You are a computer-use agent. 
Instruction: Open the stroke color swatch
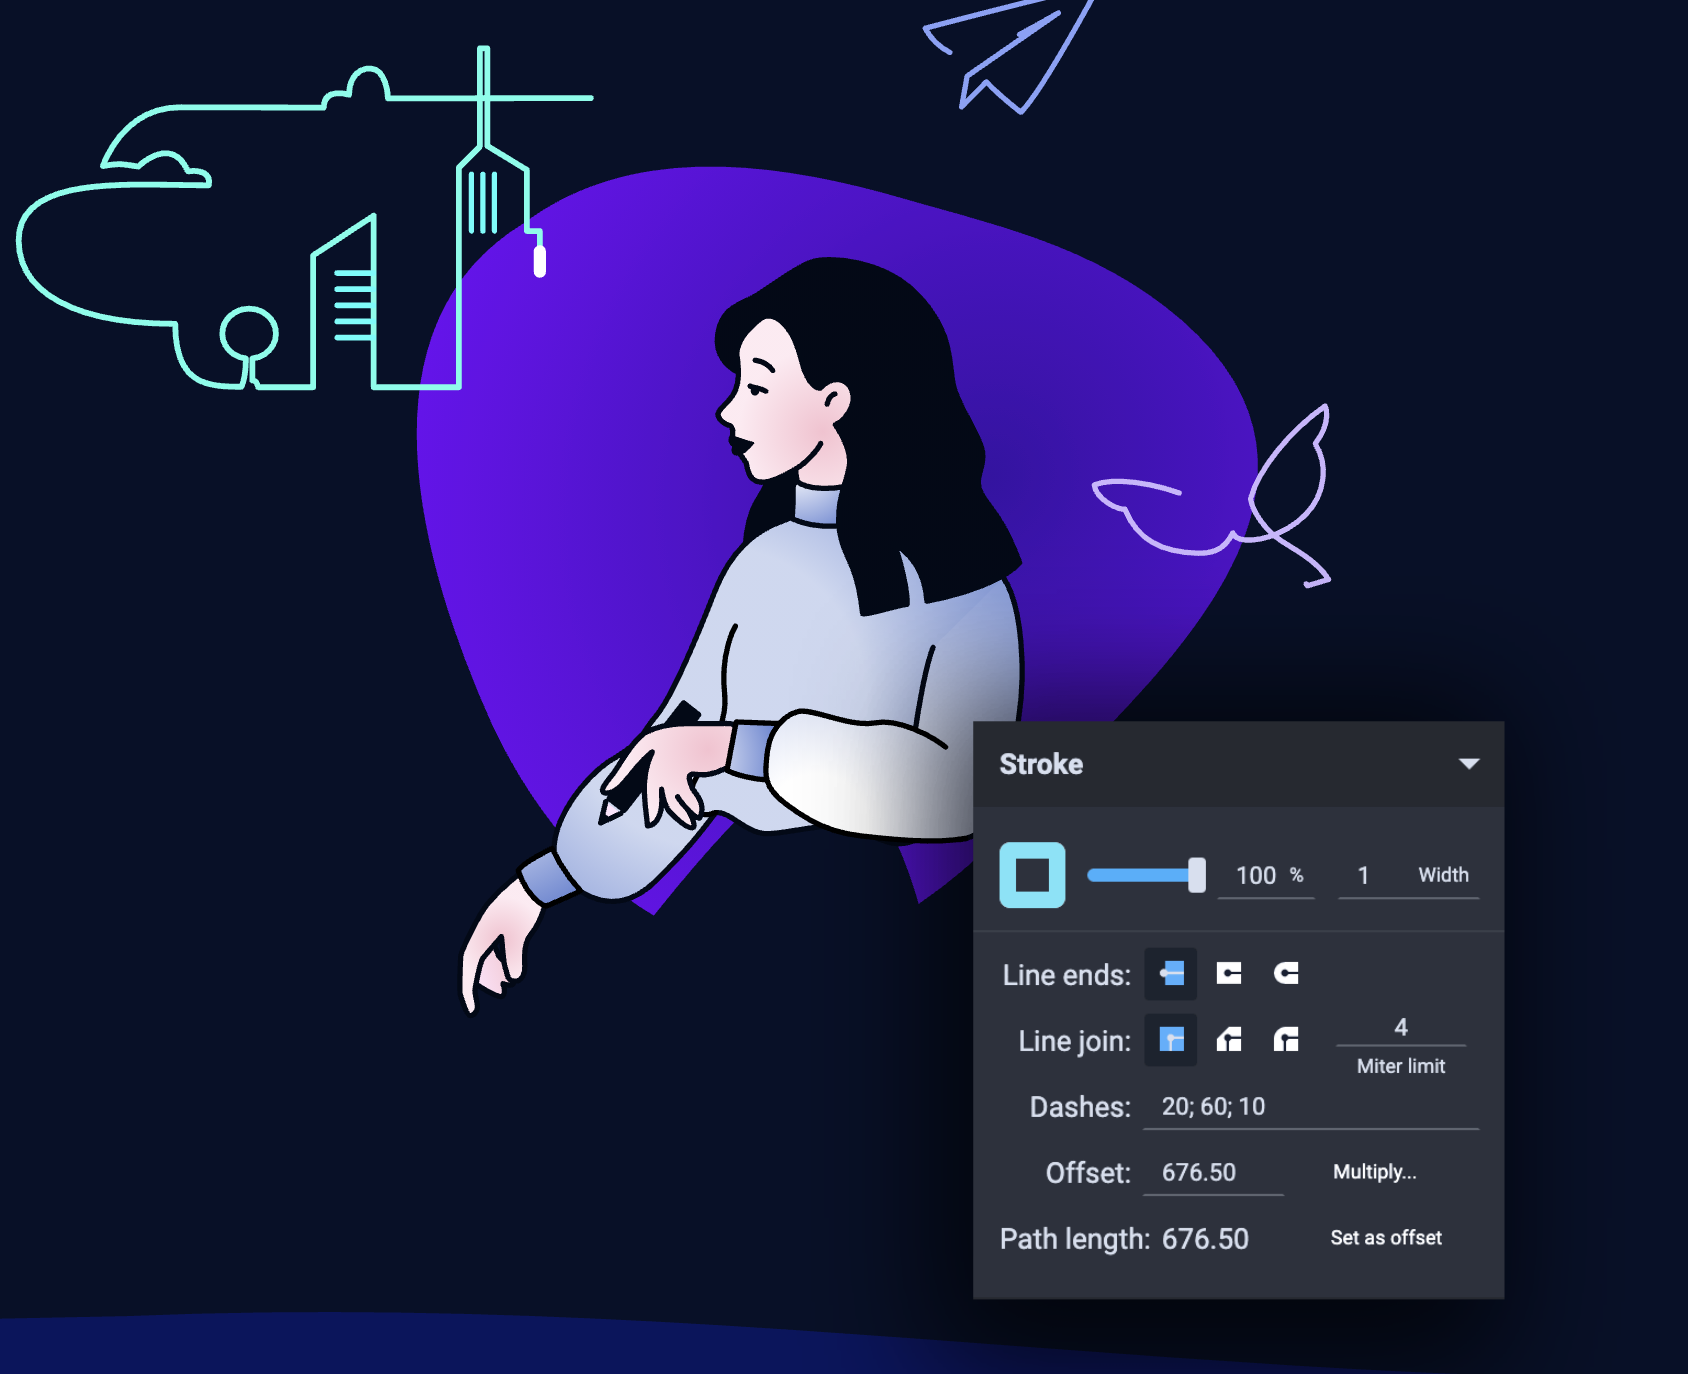click(1032, 875)
